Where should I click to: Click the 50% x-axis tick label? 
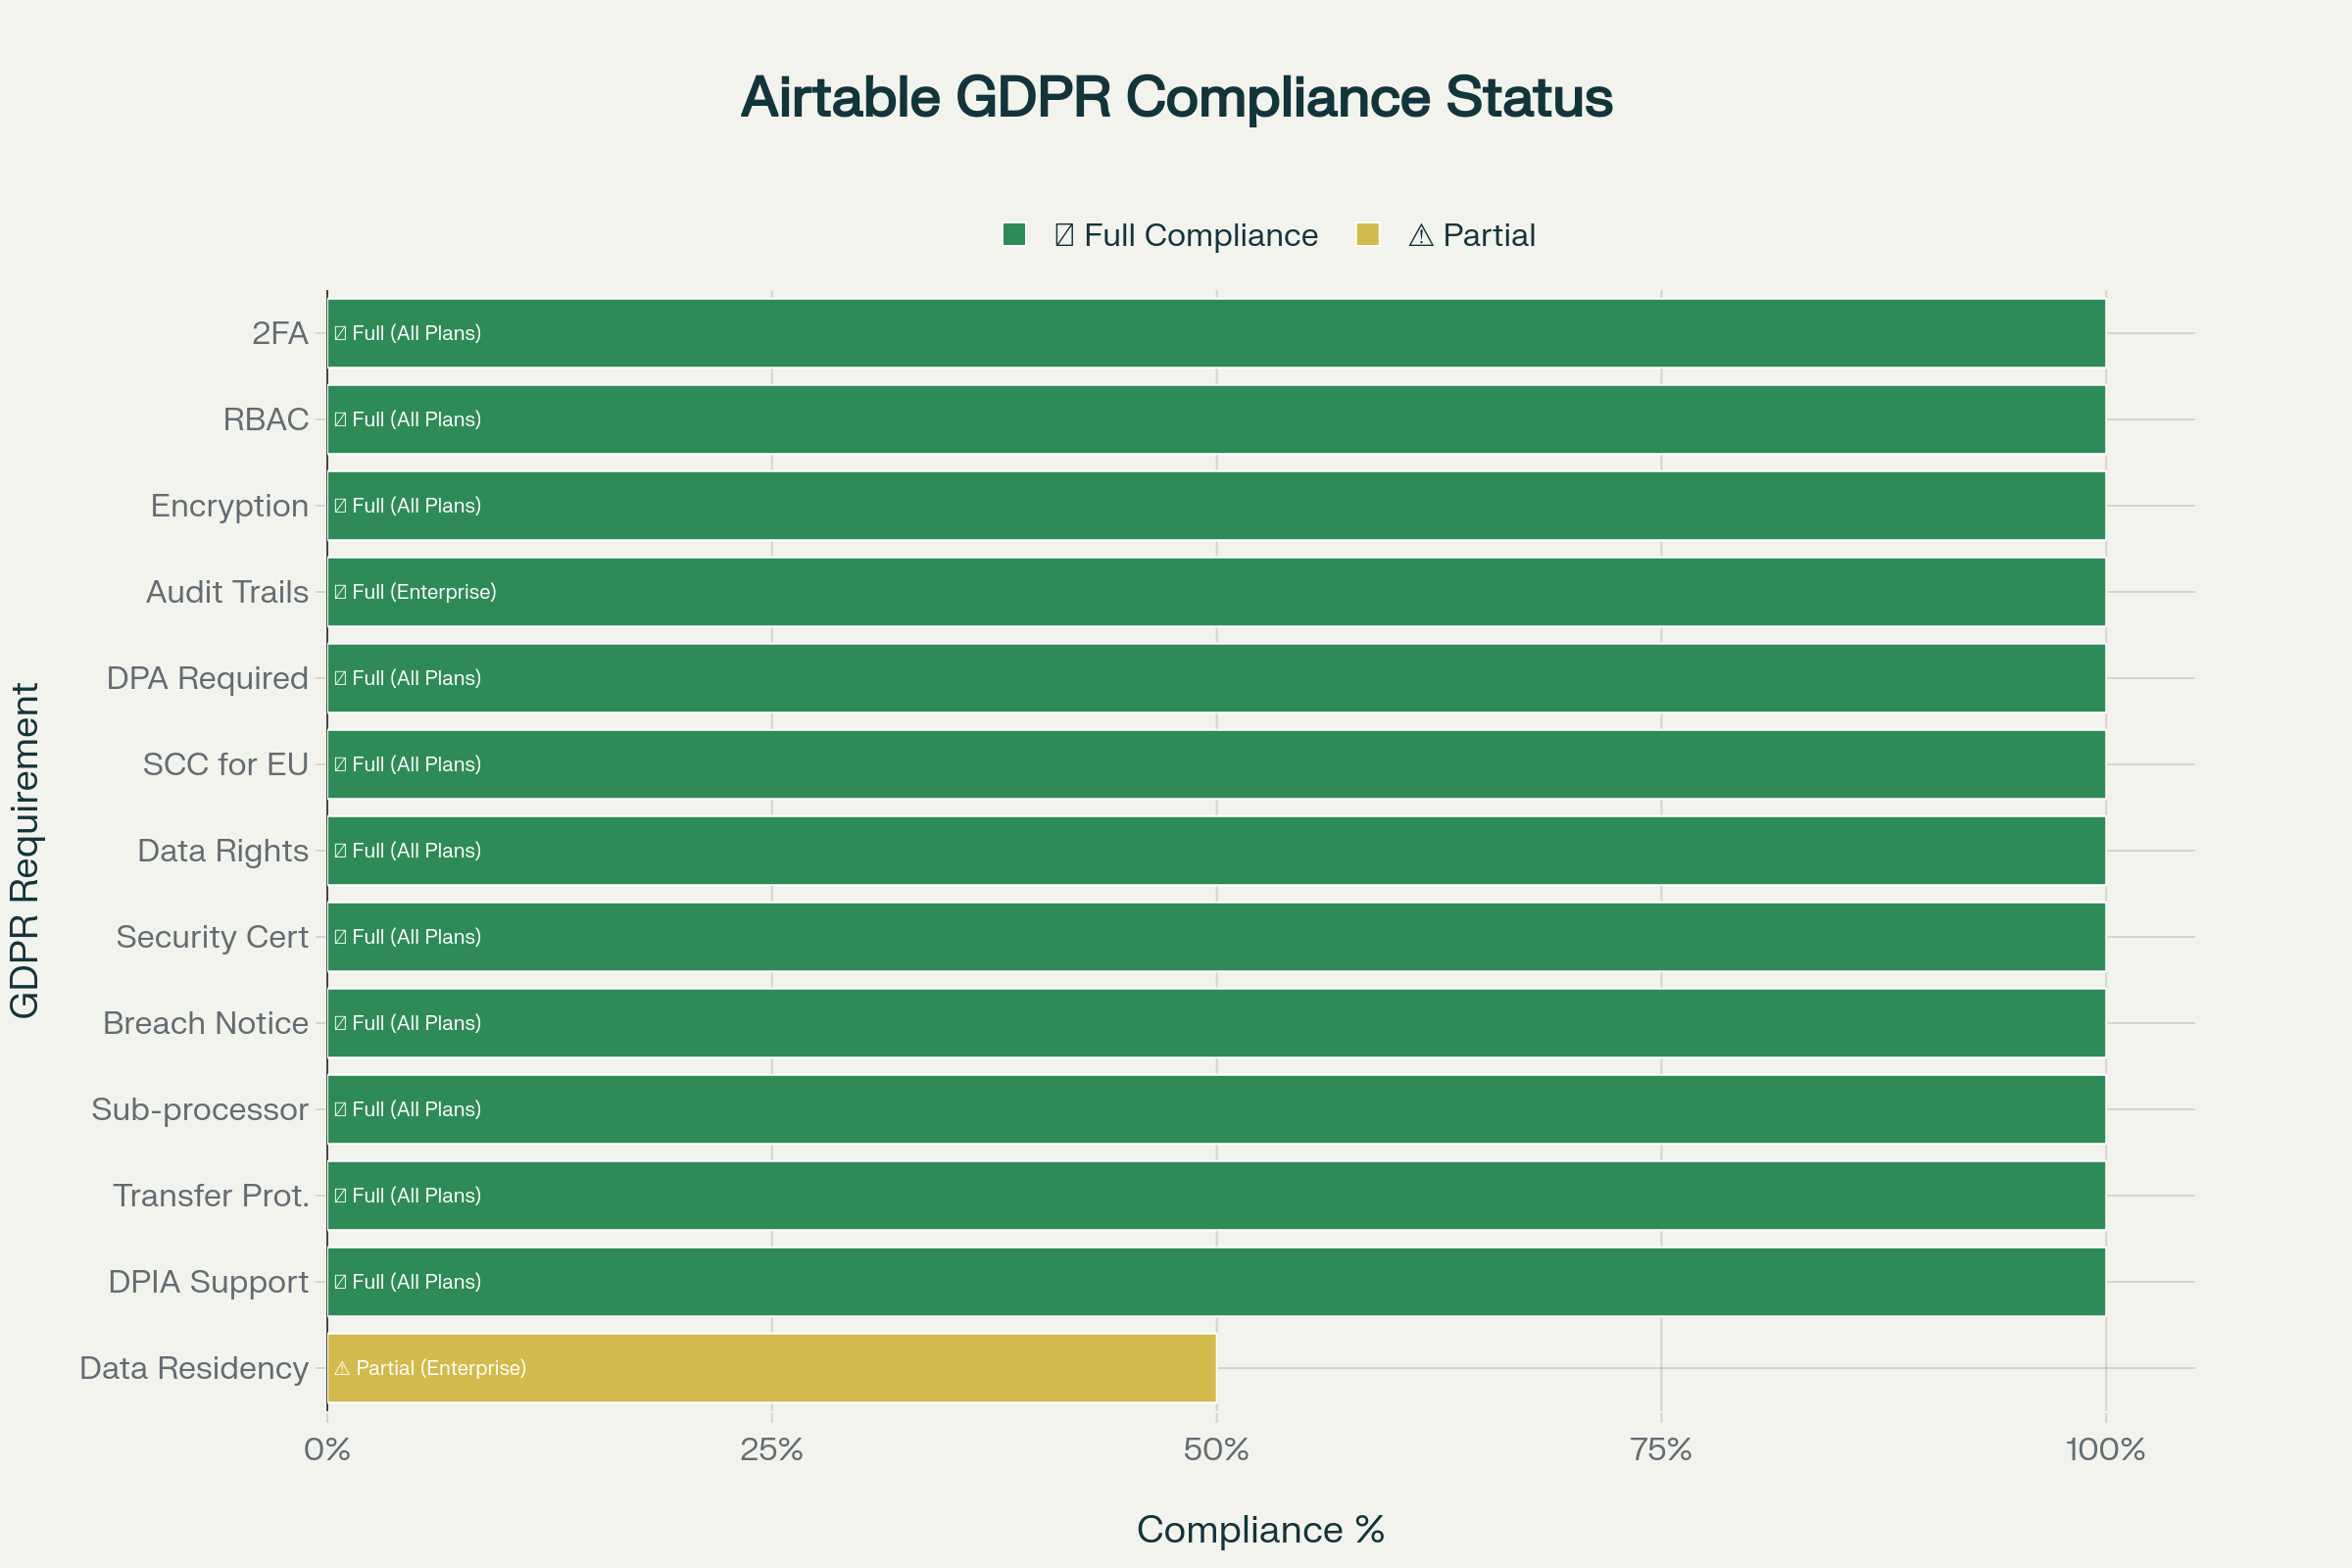coord(1216,1450)
